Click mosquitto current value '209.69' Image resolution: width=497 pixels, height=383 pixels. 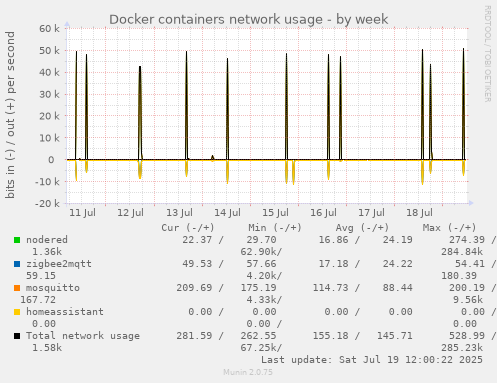[194, 288]
